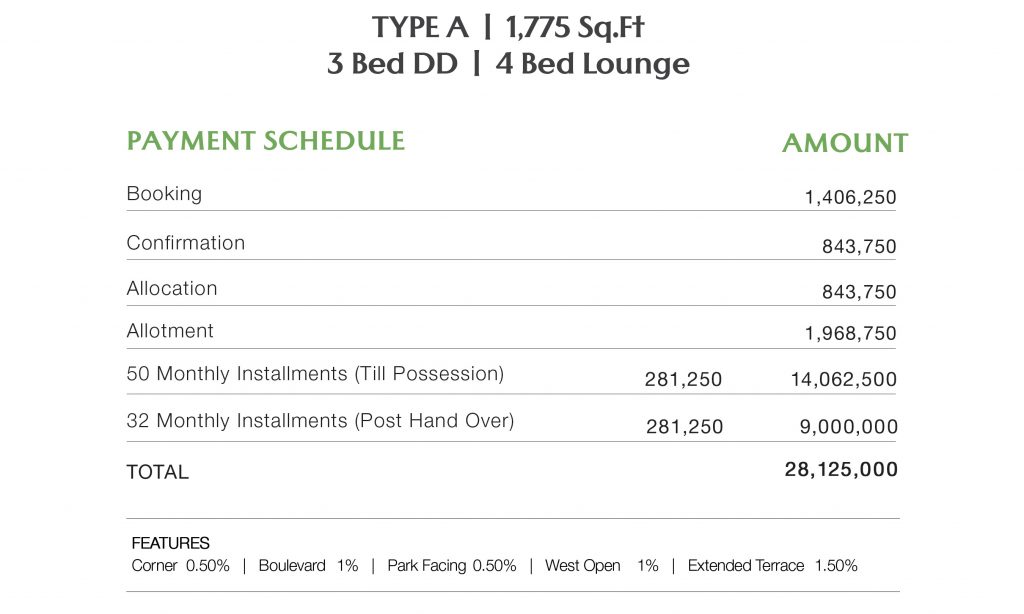Viewport: 1024px width, 614px height.
Task: Click the Allotment row label
Action: [x=170, y=330]
